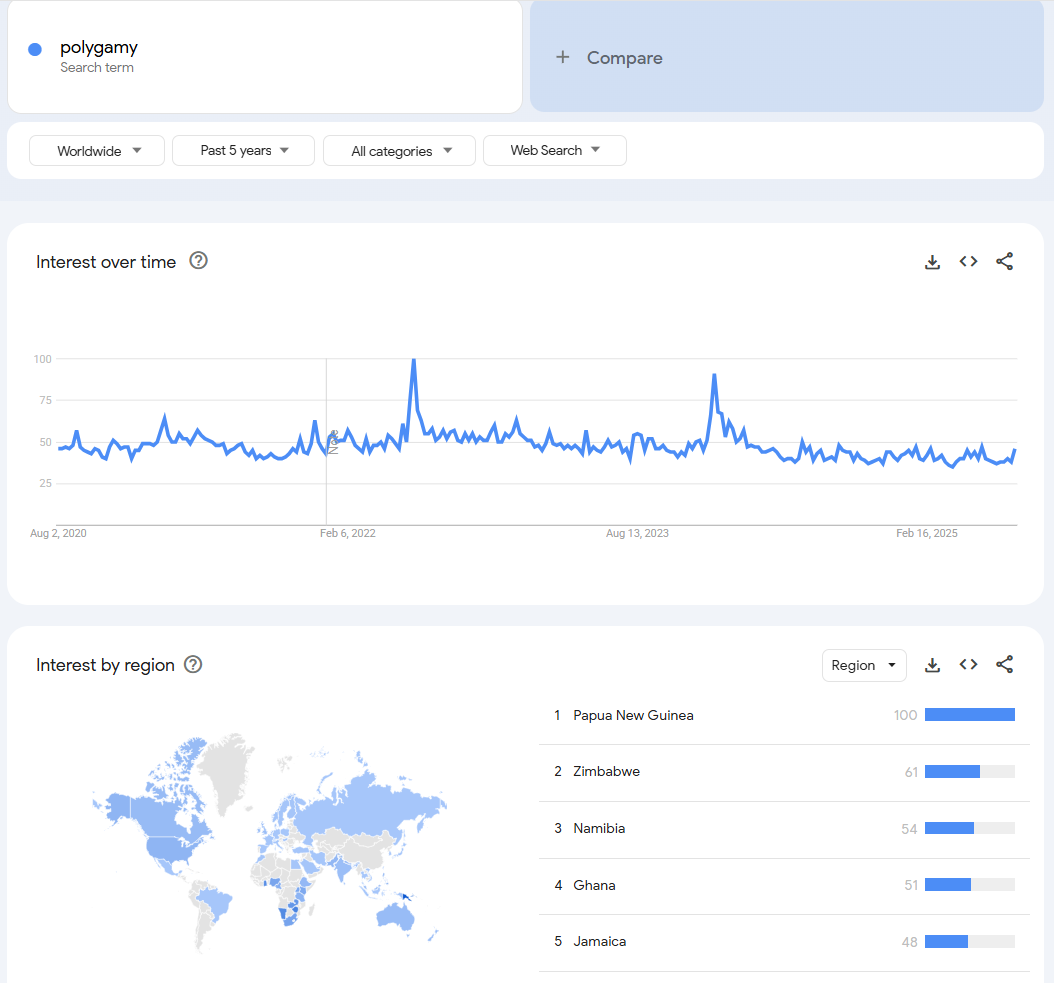This screenshot has height=983, width=1054.
Task: Open the All categories dropdown
Action: (x=399, y=151)
